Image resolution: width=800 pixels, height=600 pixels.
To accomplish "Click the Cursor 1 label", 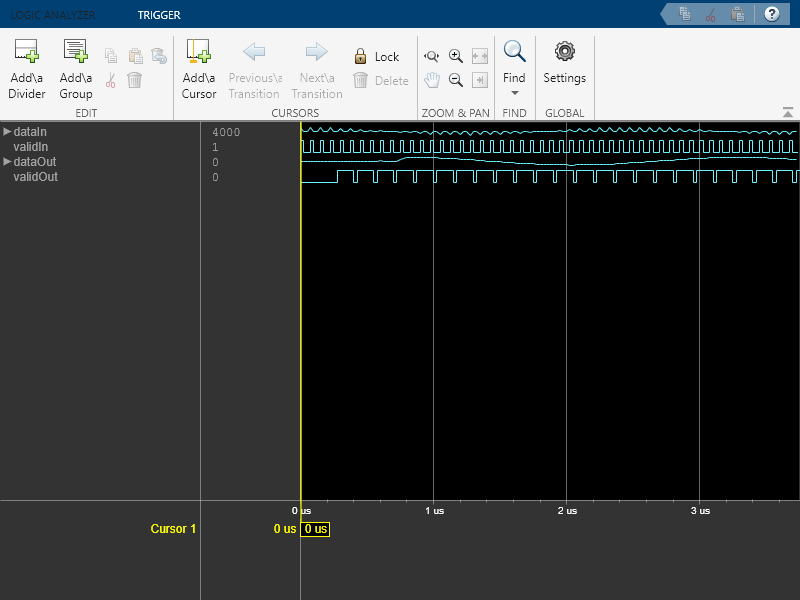I will point(174,528).
